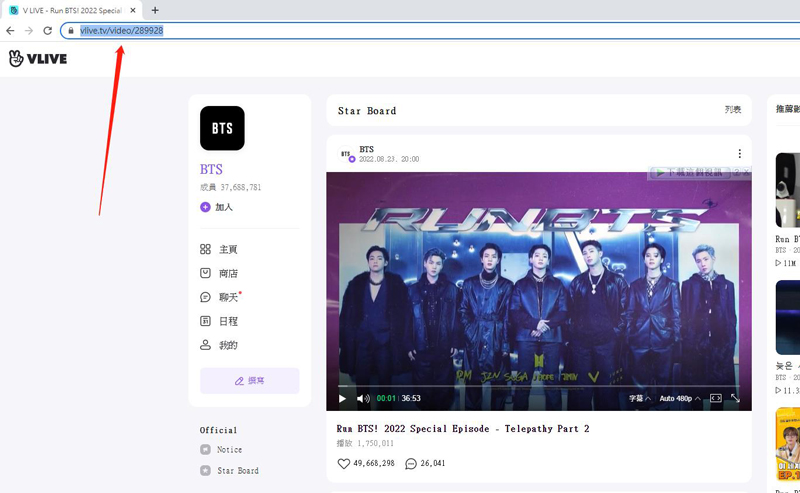The width and height of the screenshot is (800, 493).
Task: Click the BTS post author avatar
Action: pos(346,154)
